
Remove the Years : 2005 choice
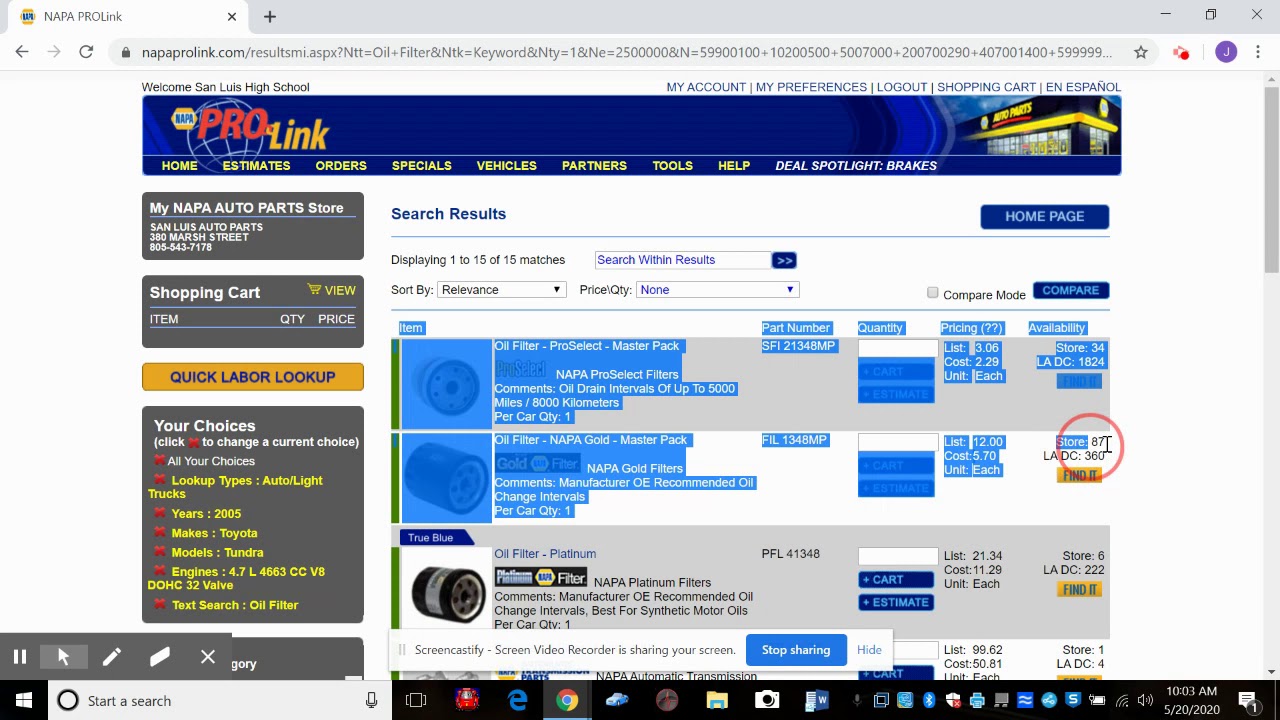[x=159, y=513]
